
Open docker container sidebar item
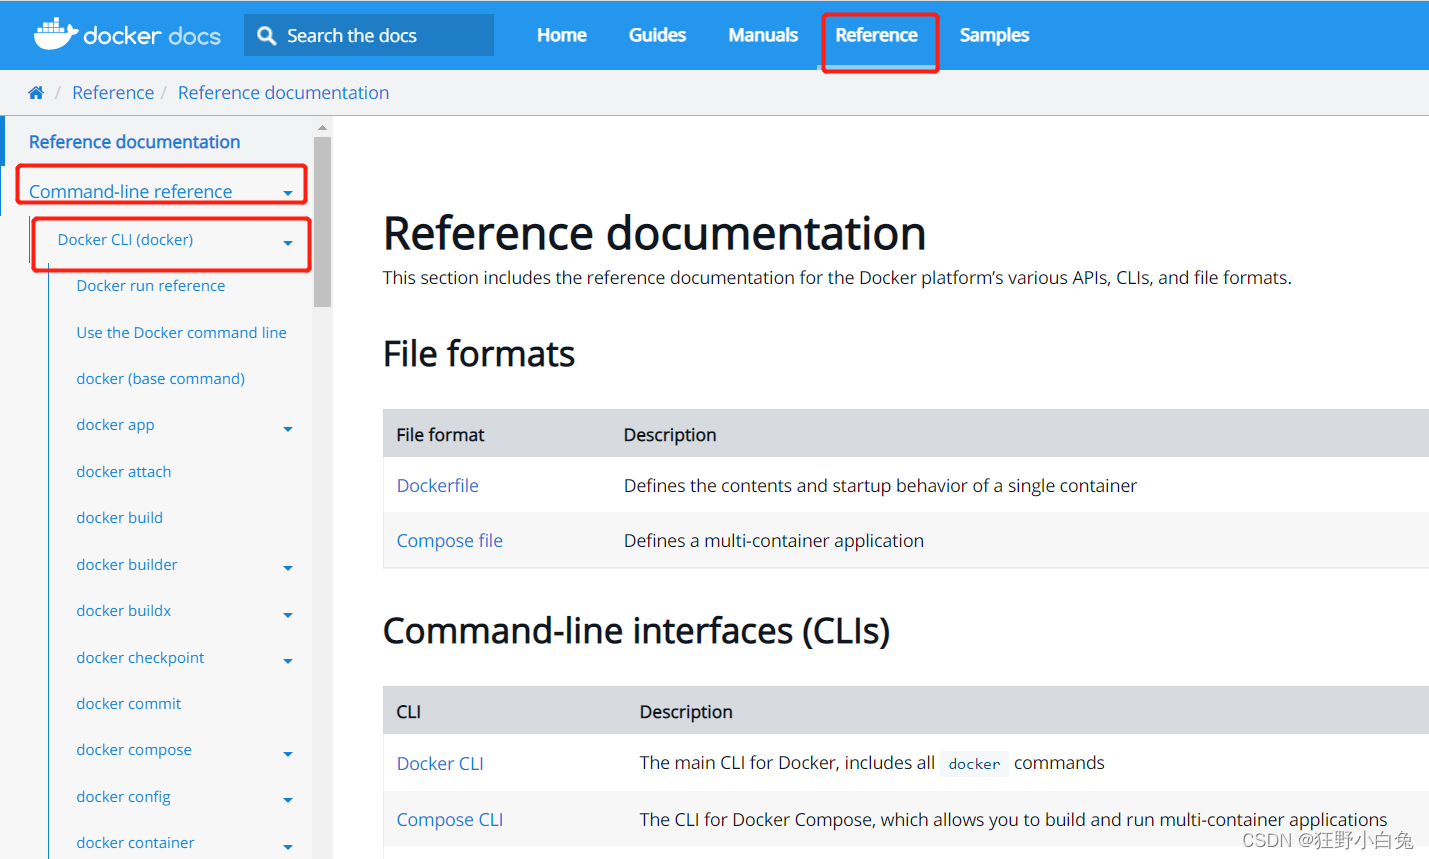pyautogui.click(x=136, y=843)
